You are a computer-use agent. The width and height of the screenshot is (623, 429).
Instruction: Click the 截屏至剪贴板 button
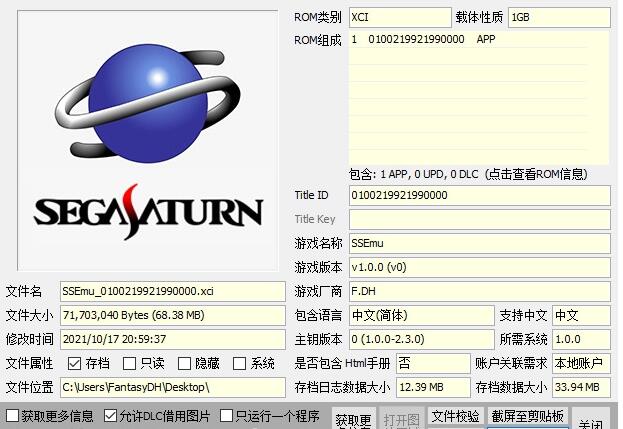528,416
